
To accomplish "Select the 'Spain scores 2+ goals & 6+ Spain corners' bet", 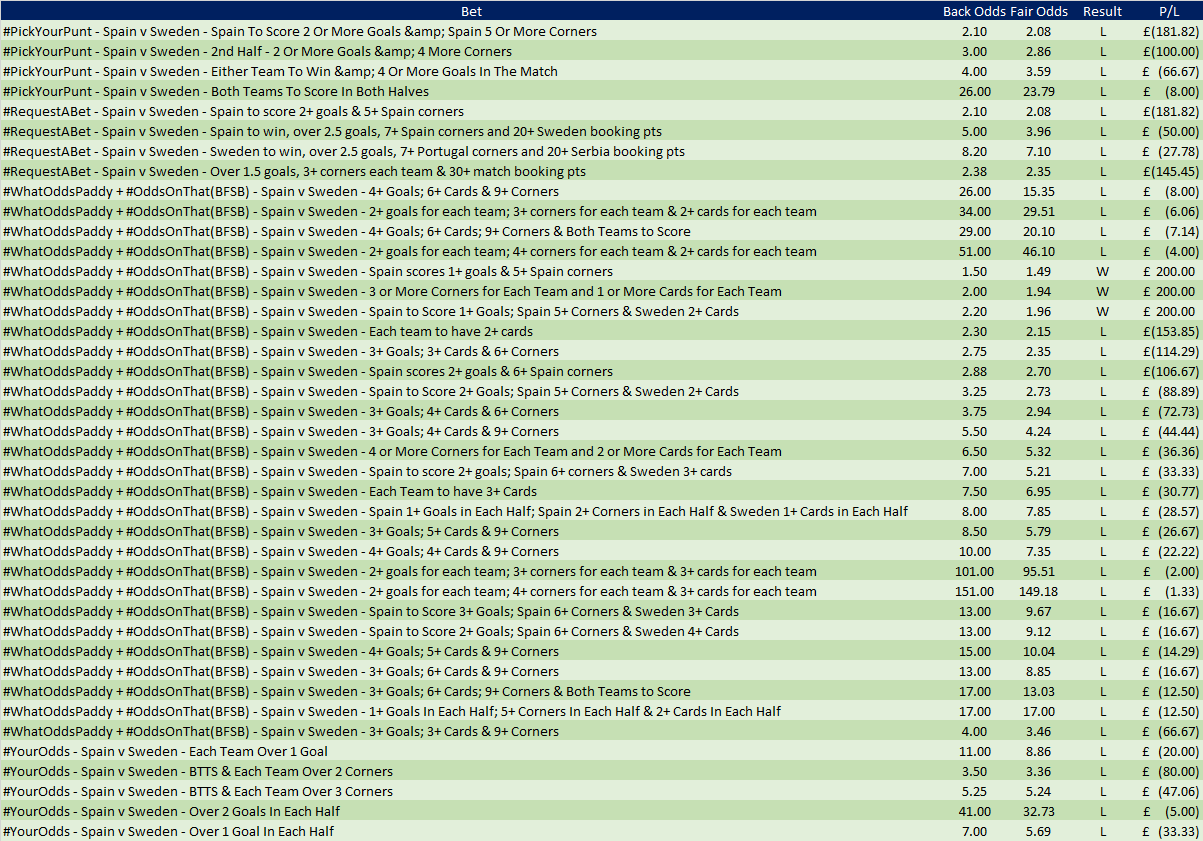I will coord(308,371).
